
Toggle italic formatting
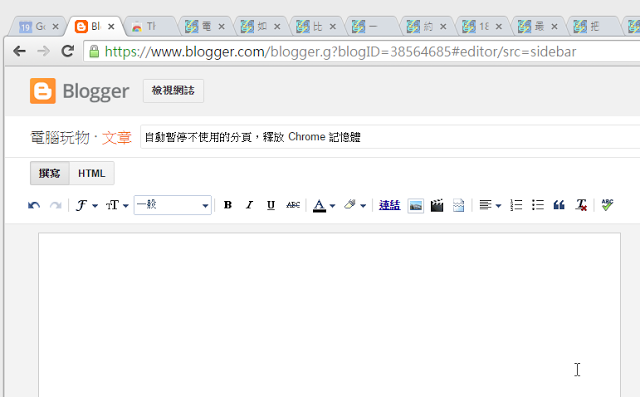[x=249, y=205]
